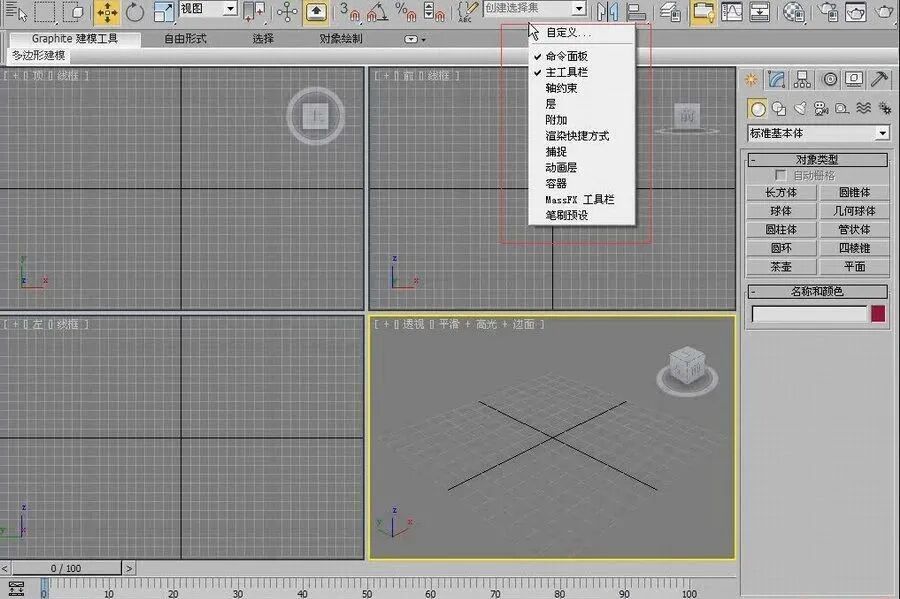Screen dimensions: 900x599
Task: Open the Edit Named Selection Sets tool
Action: tap(467, 12)
